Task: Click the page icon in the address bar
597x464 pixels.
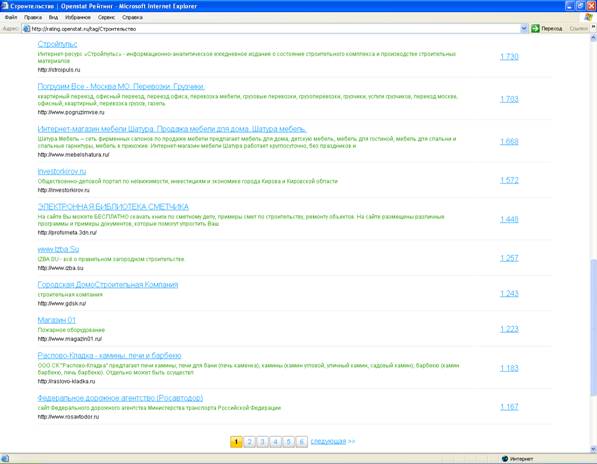Action: click(26, 29)
